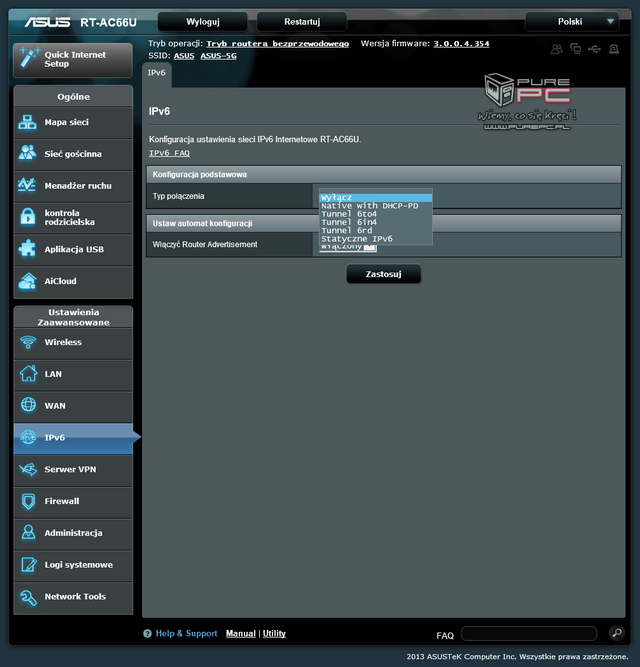Click the Firewall shield icon
Viewport: 640px width, 667px height.
tap(28, 501)
